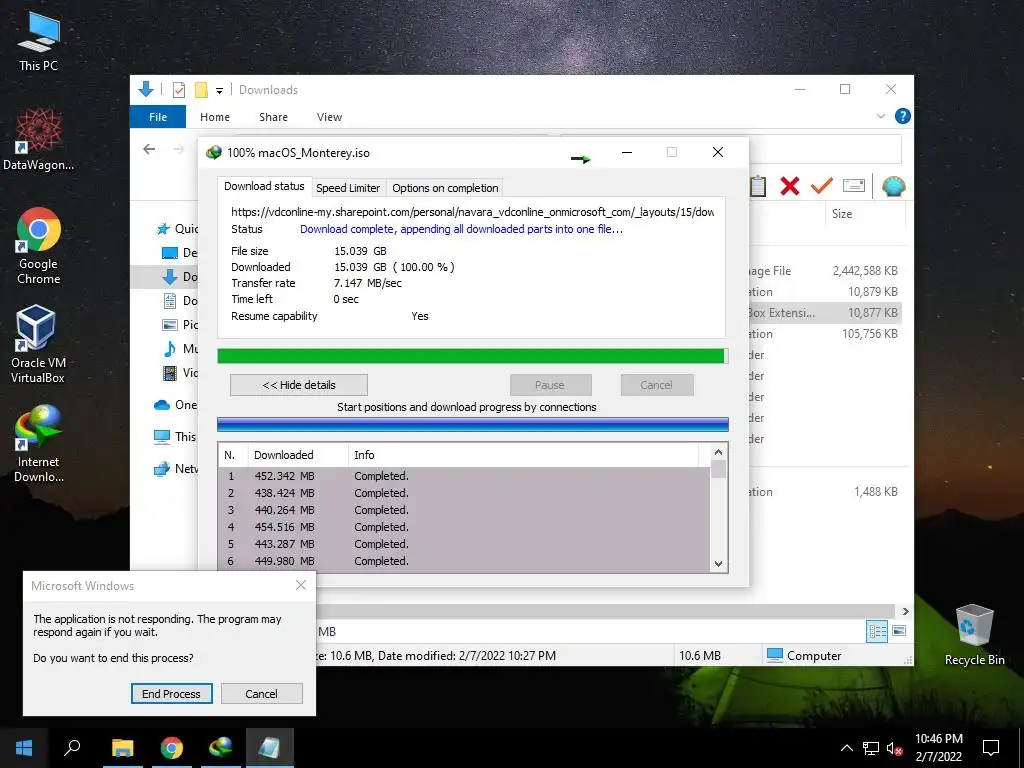Select Documents in navigation pane
1024x768 pixels.
coord(180,301)
